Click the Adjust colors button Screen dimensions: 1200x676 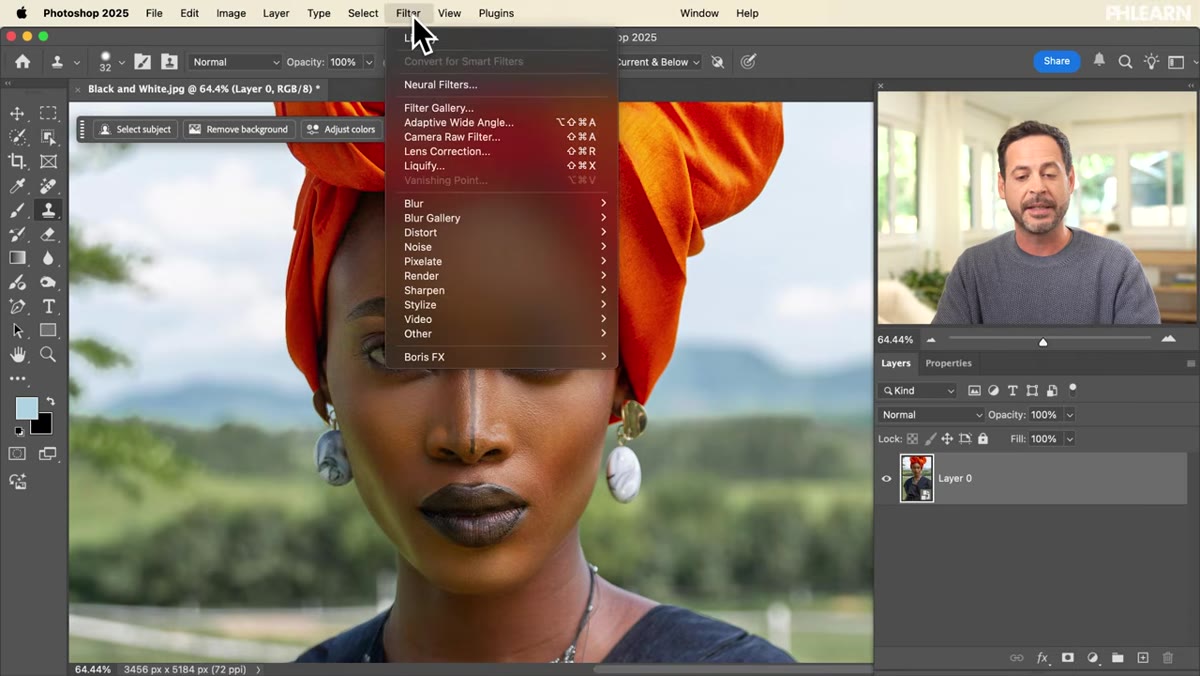pyautogui.click(x=341, y=129)
